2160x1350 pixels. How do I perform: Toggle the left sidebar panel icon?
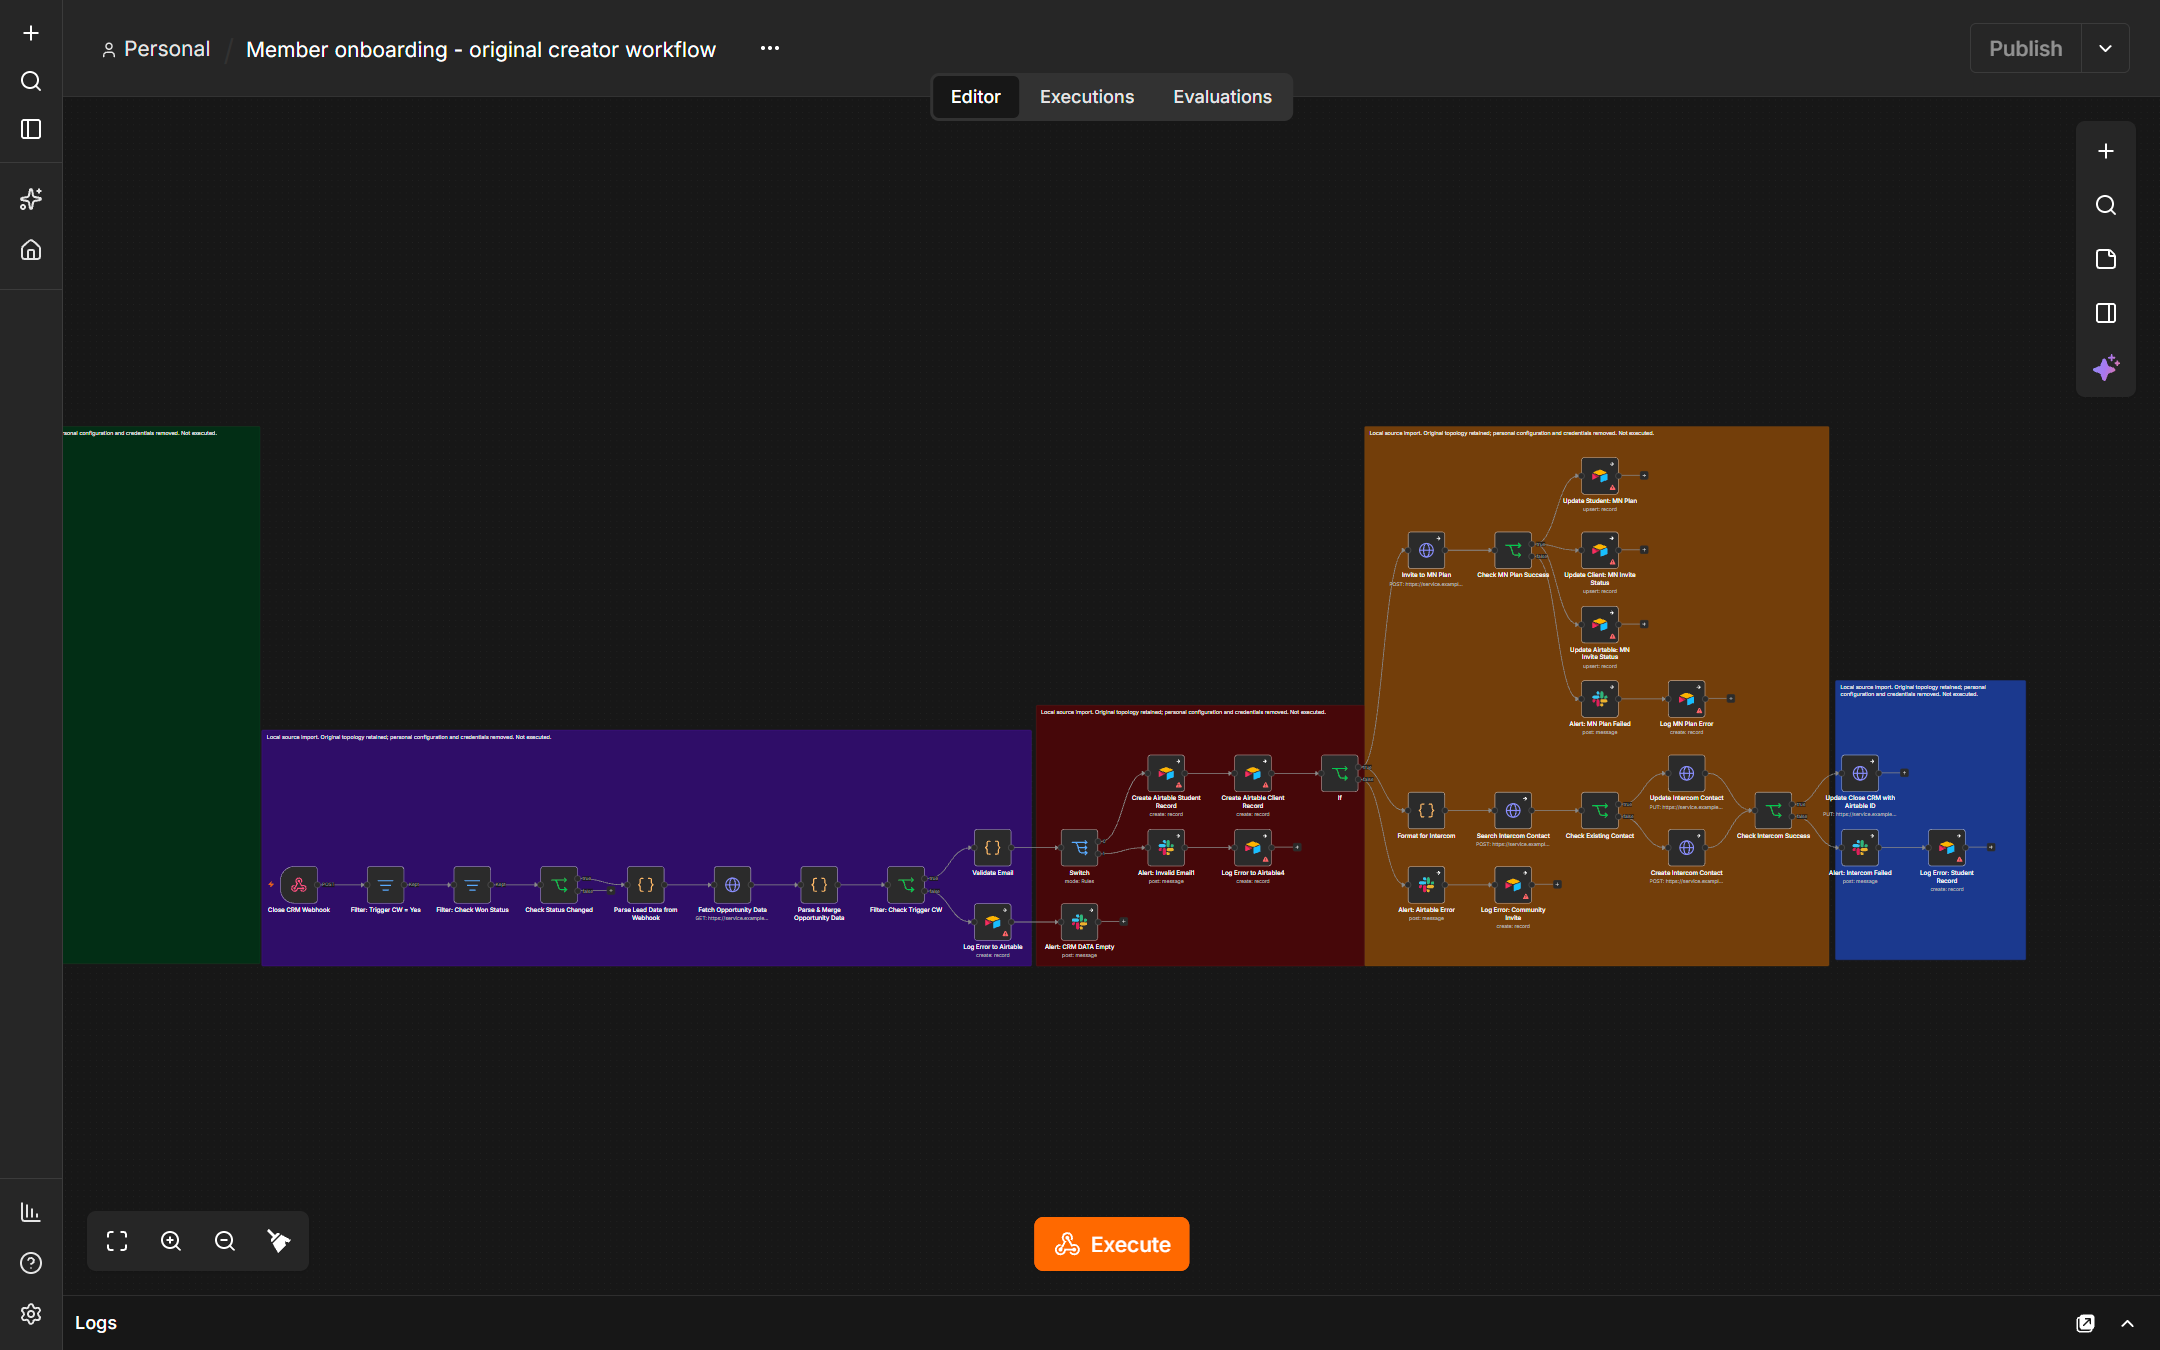(x=31, y=129)
